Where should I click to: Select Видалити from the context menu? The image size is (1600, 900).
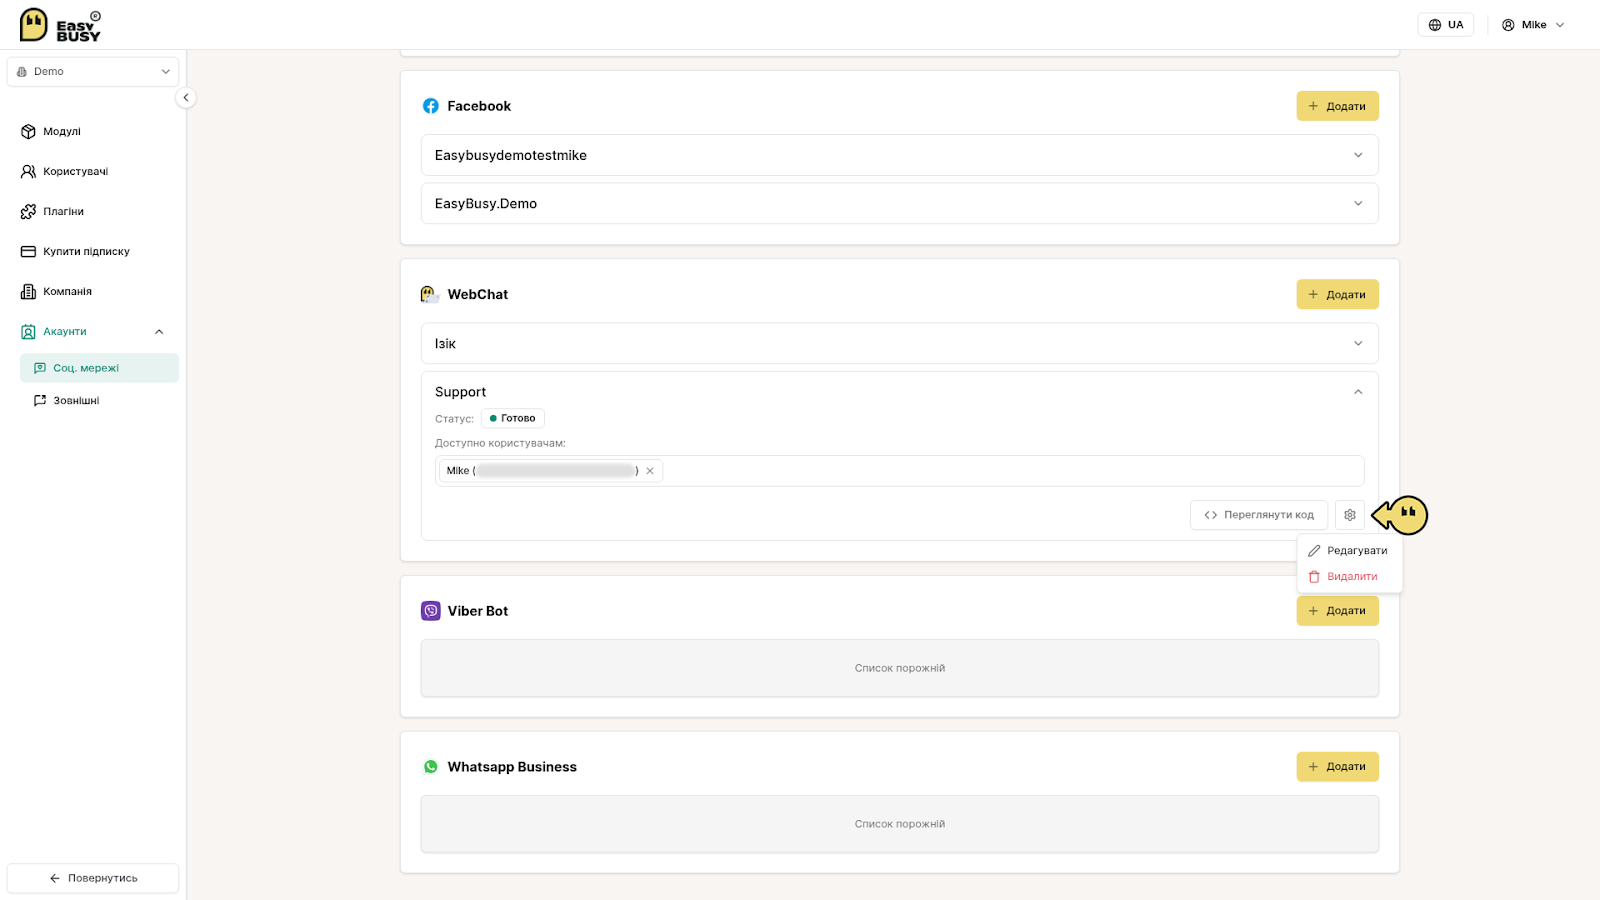1349,577
